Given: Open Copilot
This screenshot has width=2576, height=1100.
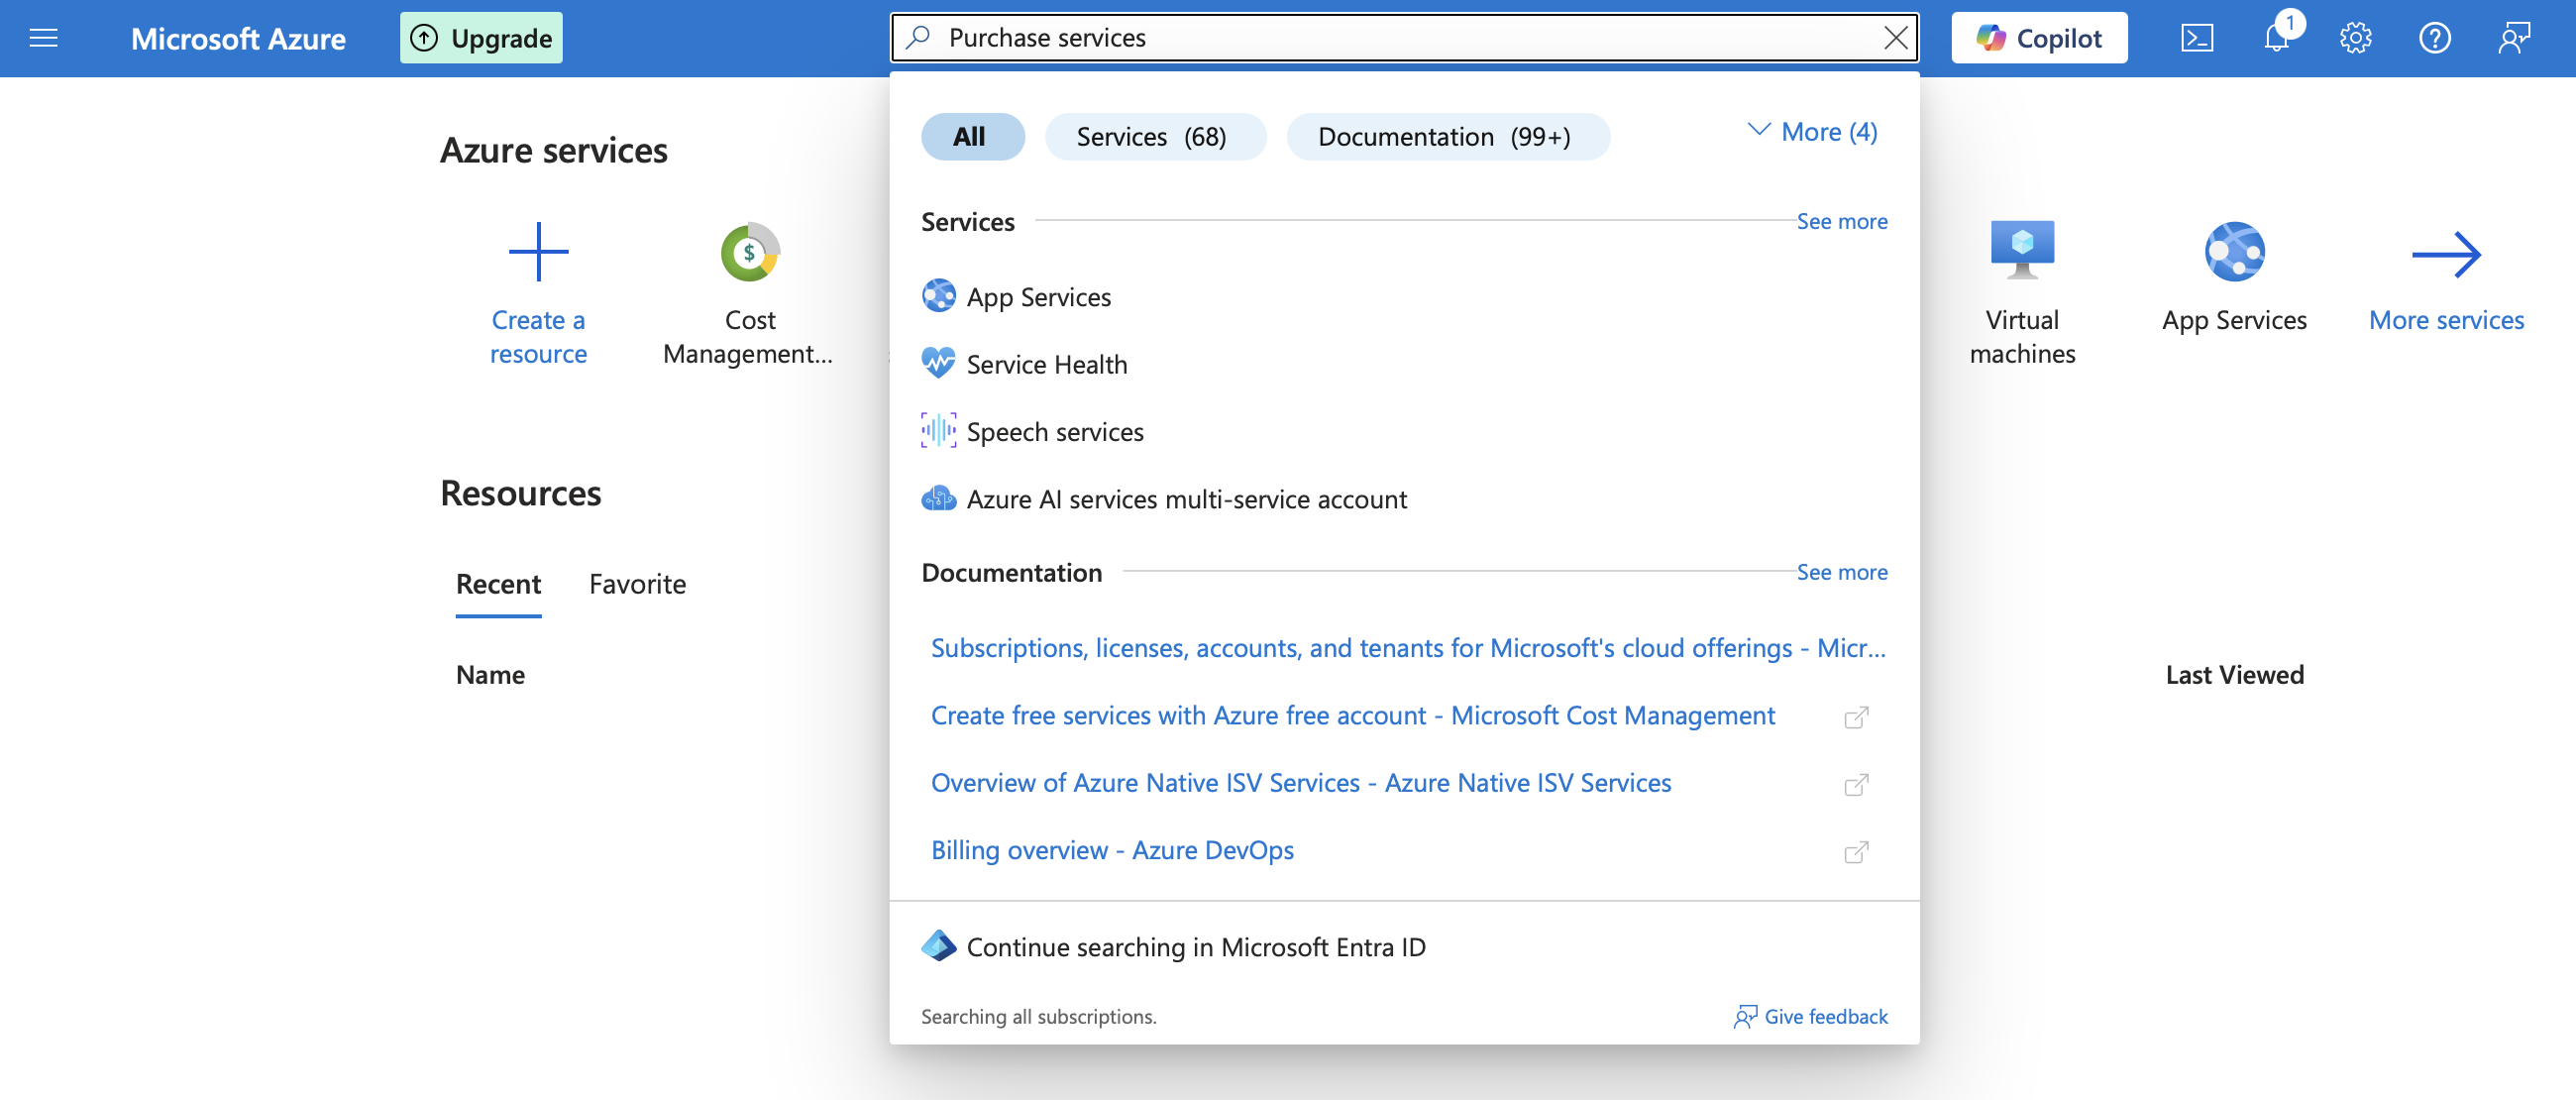Looking at the screenshot, I should point(2039,38).
